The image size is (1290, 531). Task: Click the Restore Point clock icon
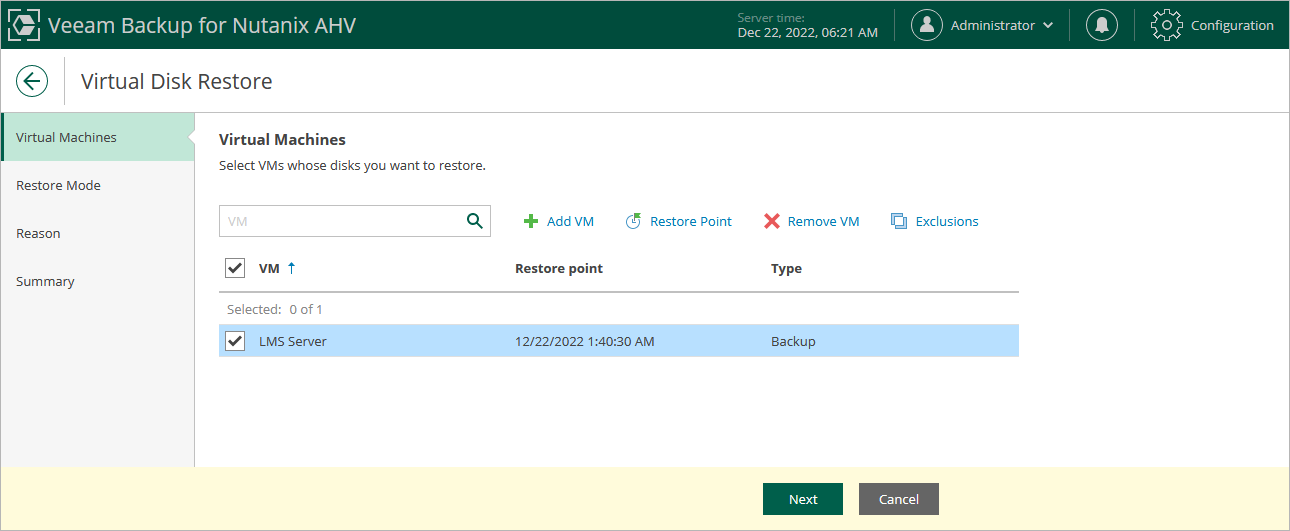[633, 221]
